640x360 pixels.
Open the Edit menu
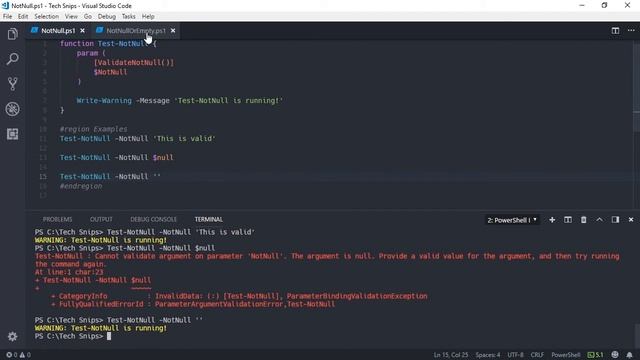pyautogui.click(x=23, y=16)
